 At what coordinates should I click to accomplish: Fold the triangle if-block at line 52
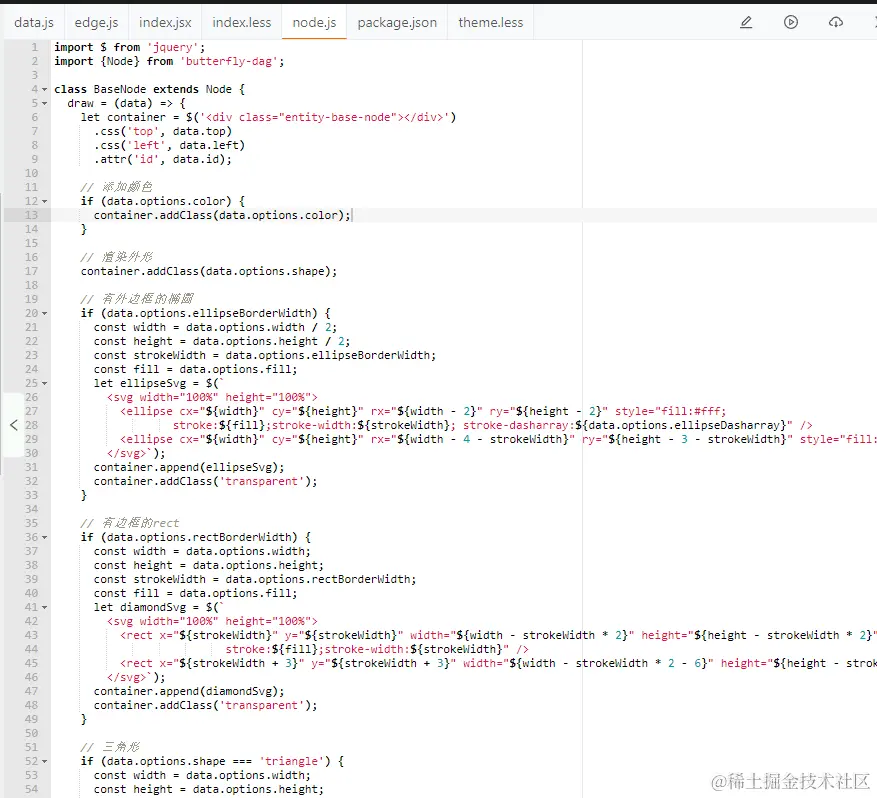click(x=45, y=762)
